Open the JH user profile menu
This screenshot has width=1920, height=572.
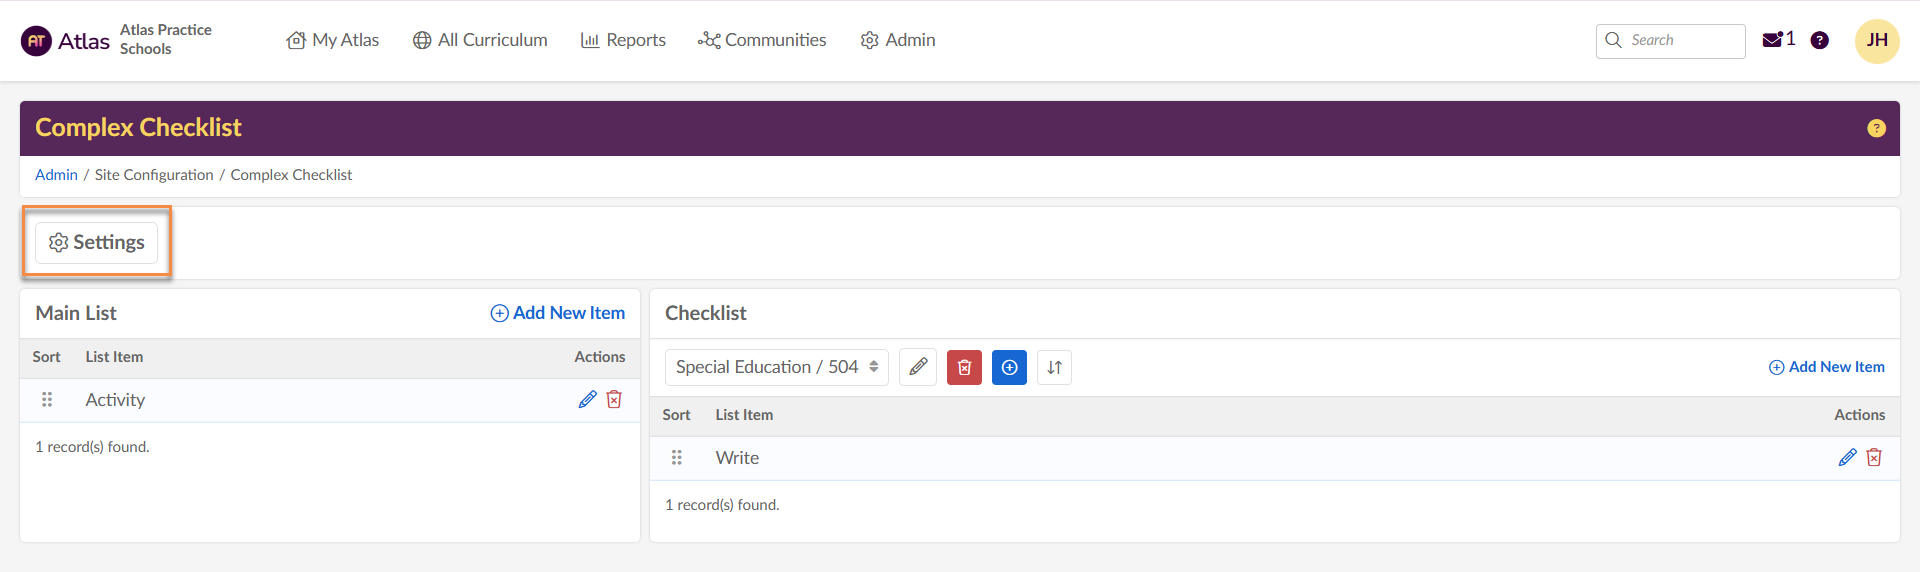(1877, 41)
